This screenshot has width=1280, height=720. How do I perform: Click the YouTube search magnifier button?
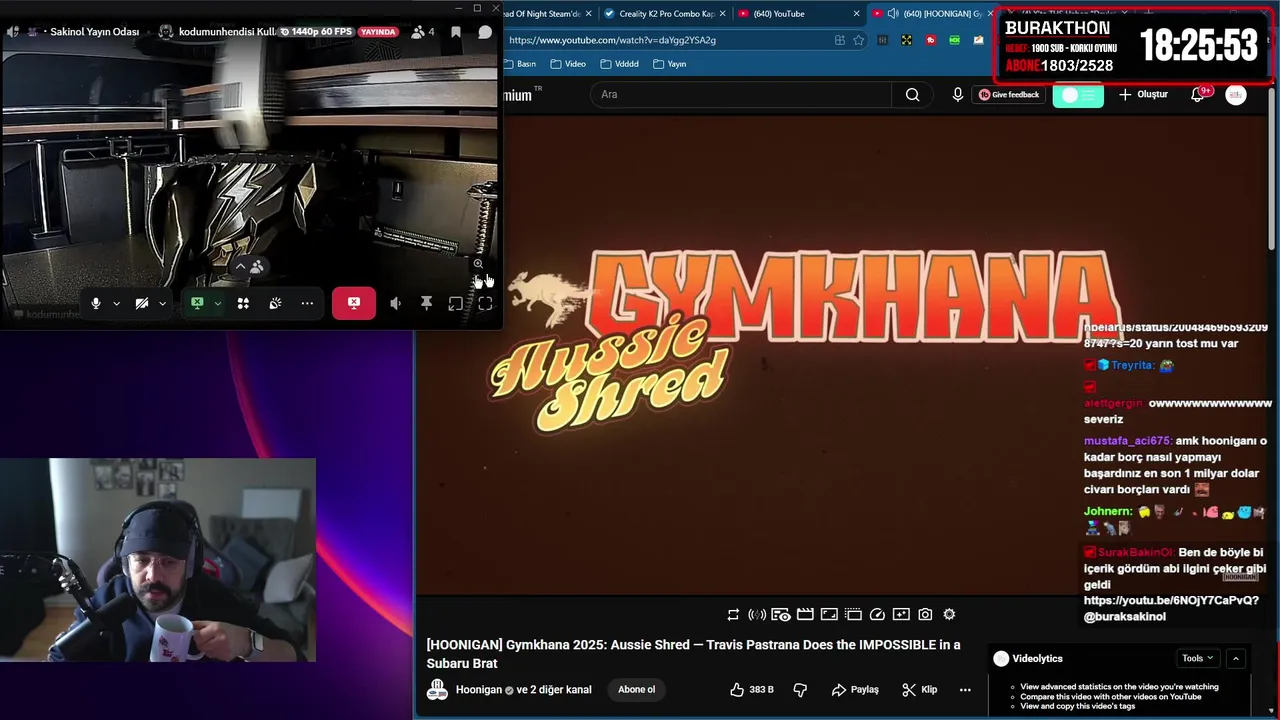(x=912, y=94)
